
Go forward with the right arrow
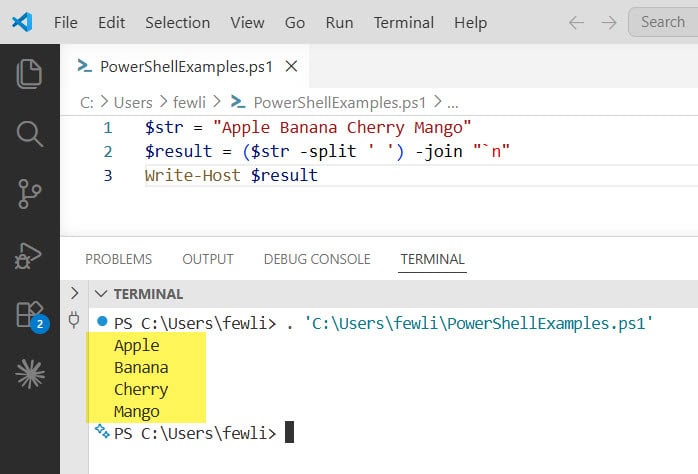[609, 22]
